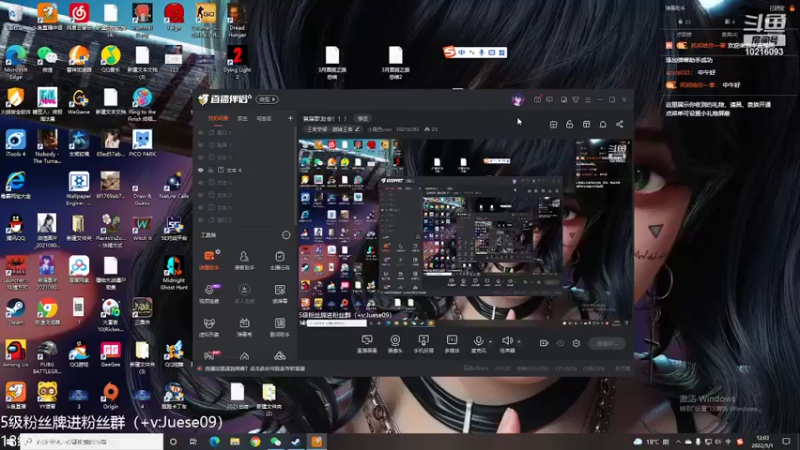Toggle visibility eye of 文本 4 source
Screen dimensions: 800x450
201,170
